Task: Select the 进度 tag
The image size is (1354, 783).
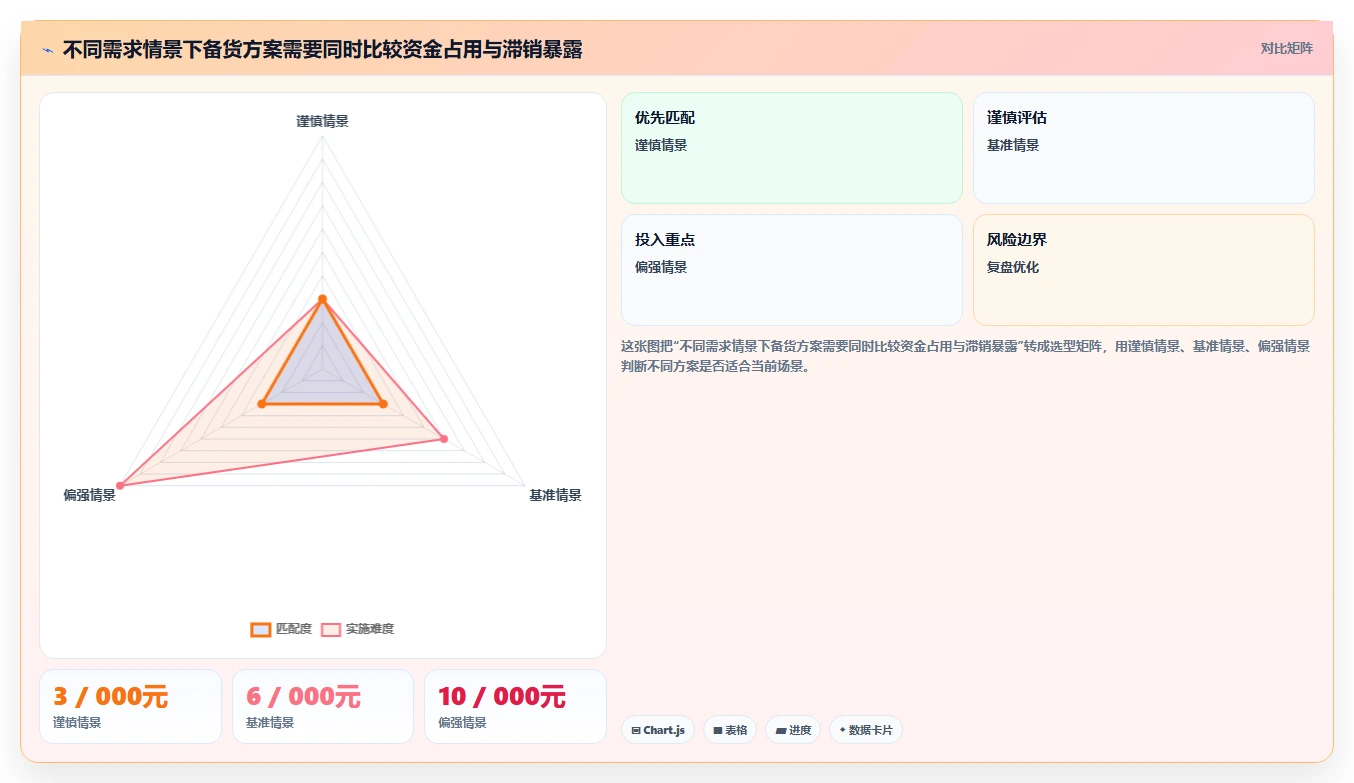Action: pos(793,730)
